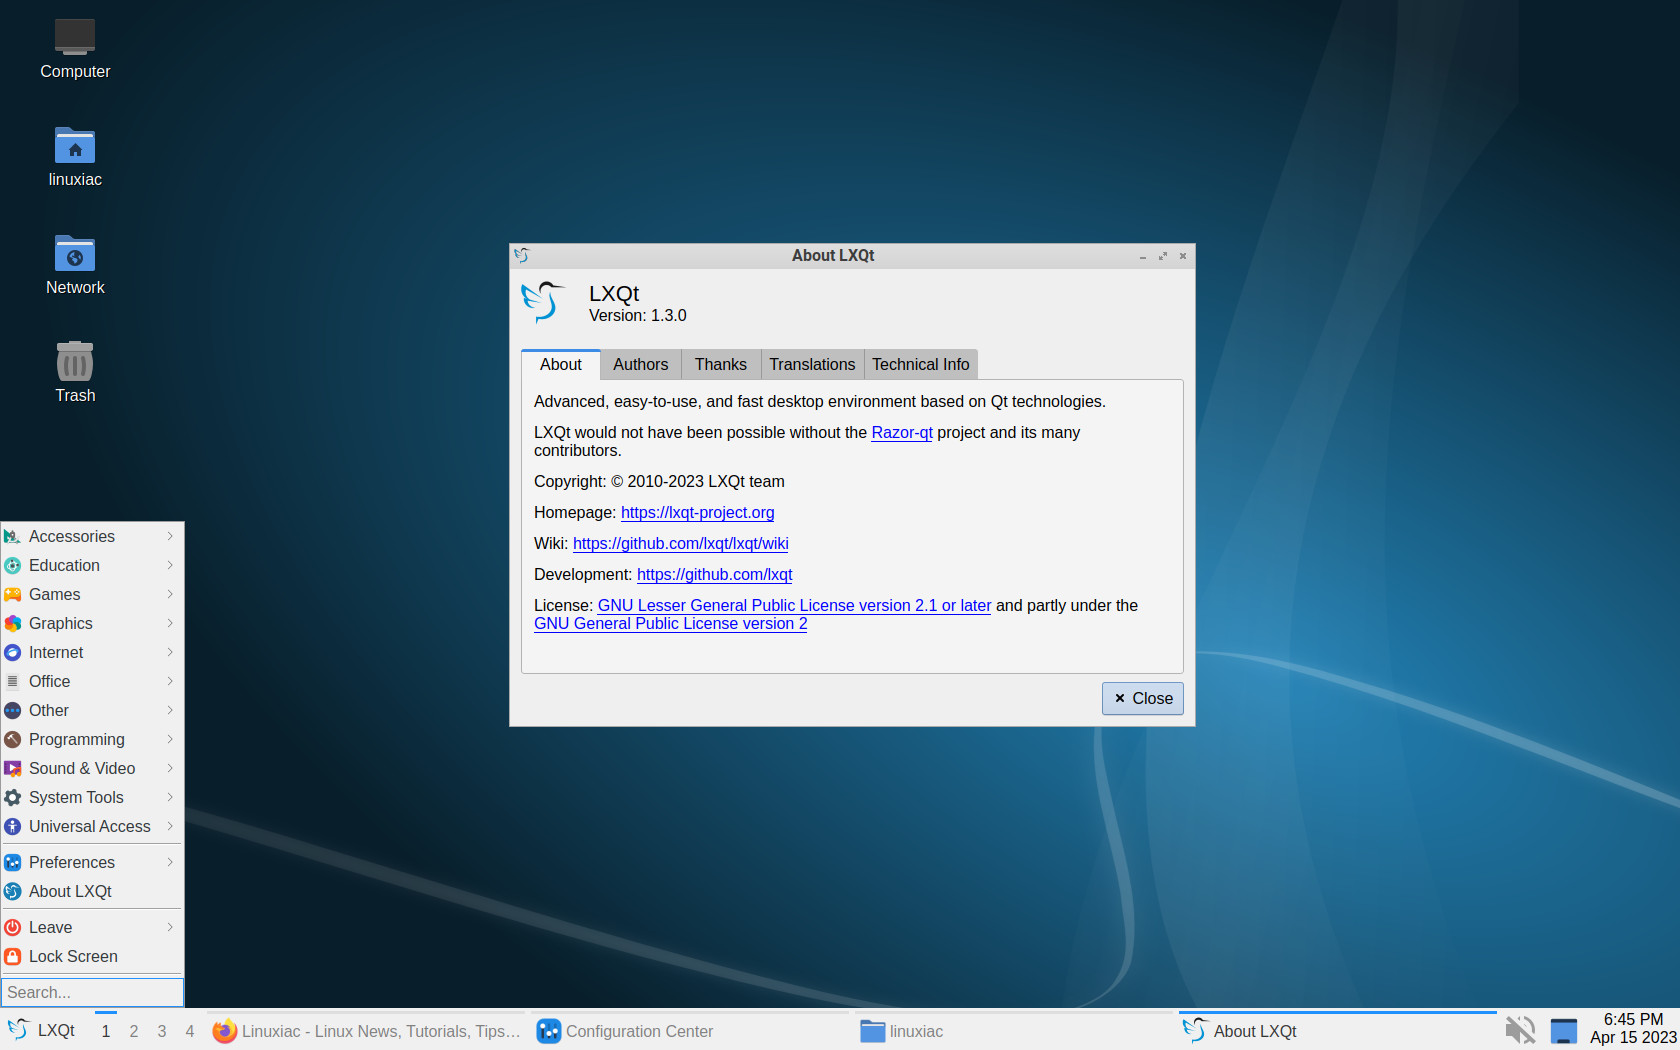Minimize the About LXQt window
1680x1050 pixels.
pyautogui.click(x=1143, y=257)
